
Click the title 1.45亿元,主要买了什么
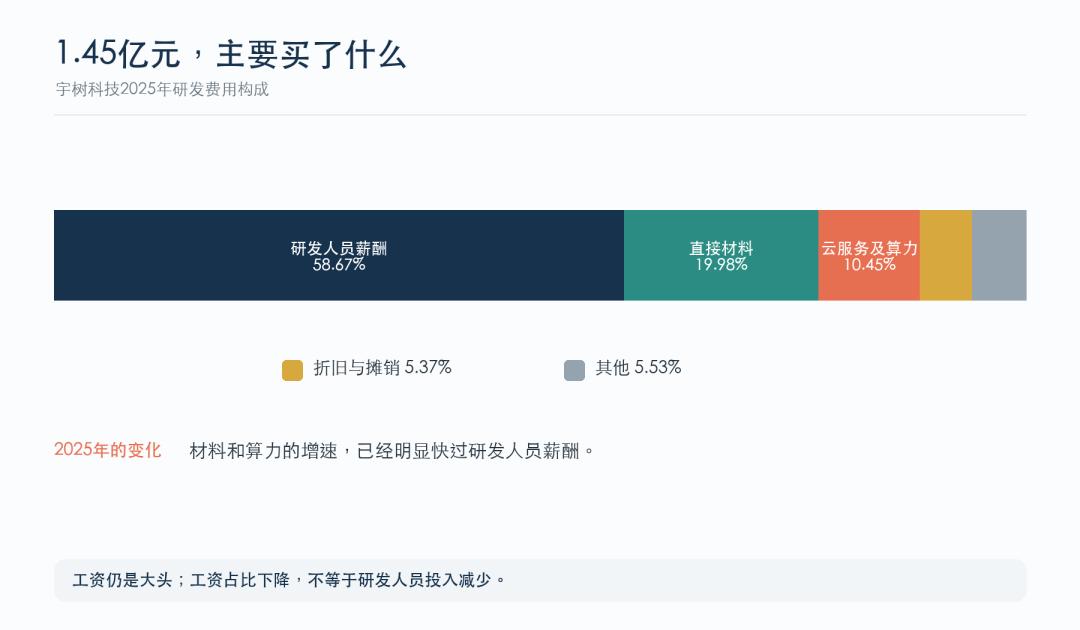231,54
